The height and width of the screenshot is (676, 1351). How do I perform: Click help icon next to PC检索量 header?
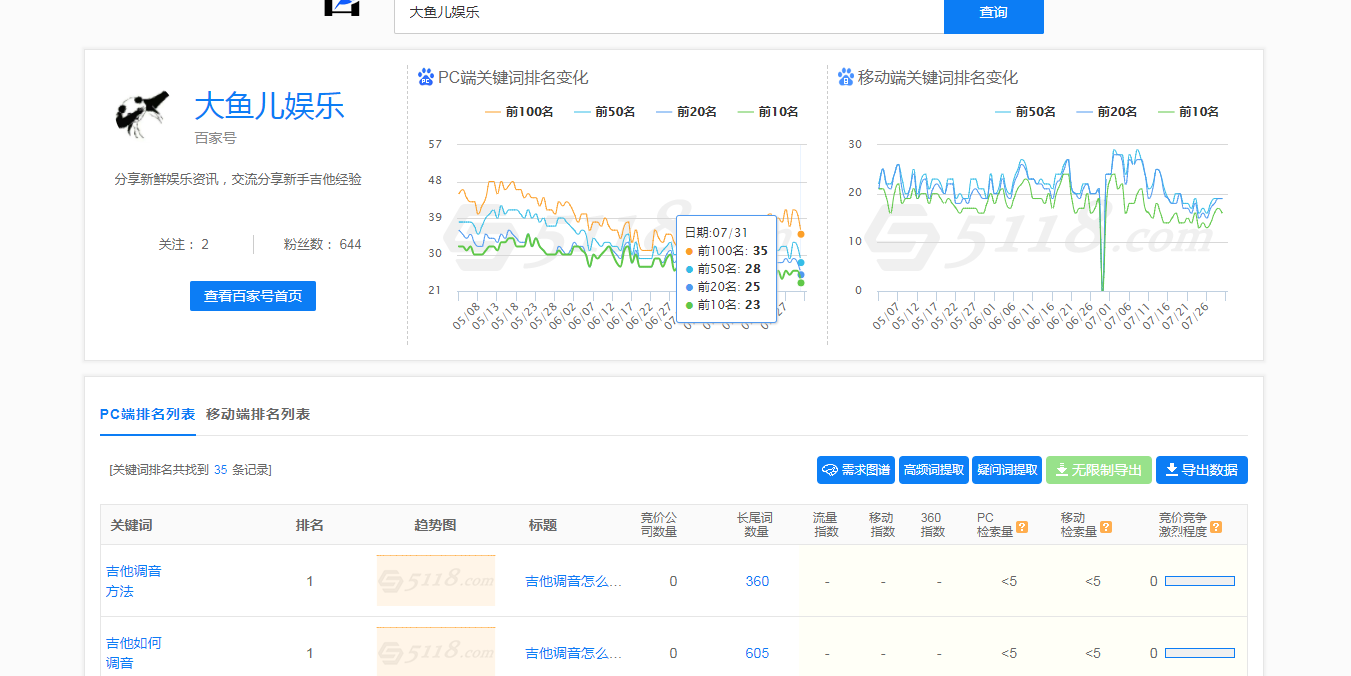(1022, 527)
